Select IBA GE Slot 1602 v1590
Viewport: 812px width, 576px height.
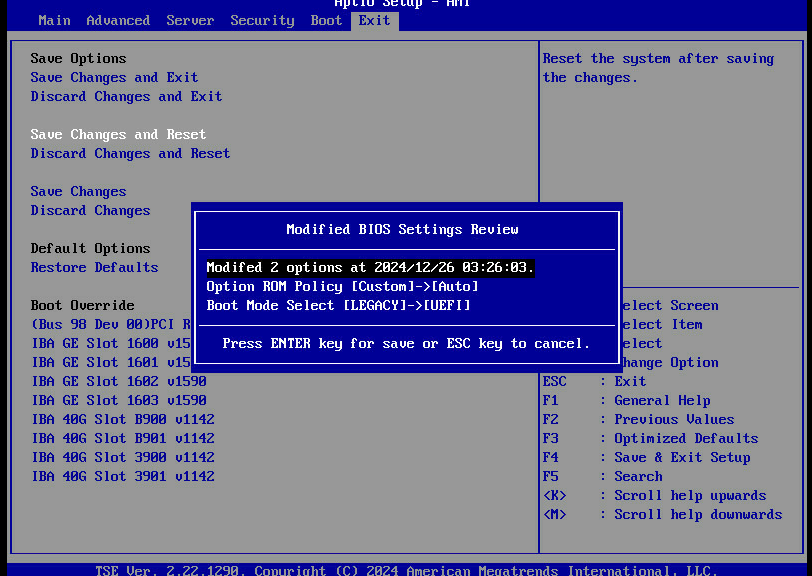tap(119, 381)
